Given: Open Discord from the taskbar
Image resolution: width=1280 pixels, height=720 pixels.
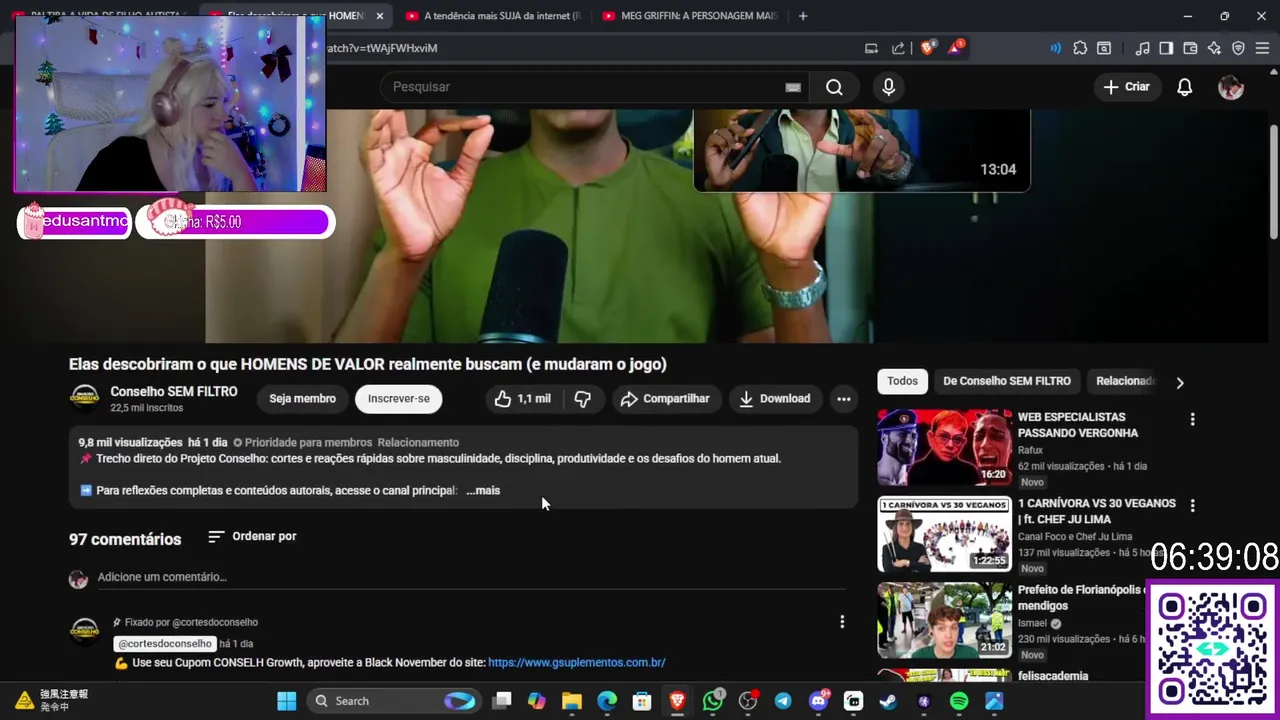Looking at the screenshot, I should point(818,701).
